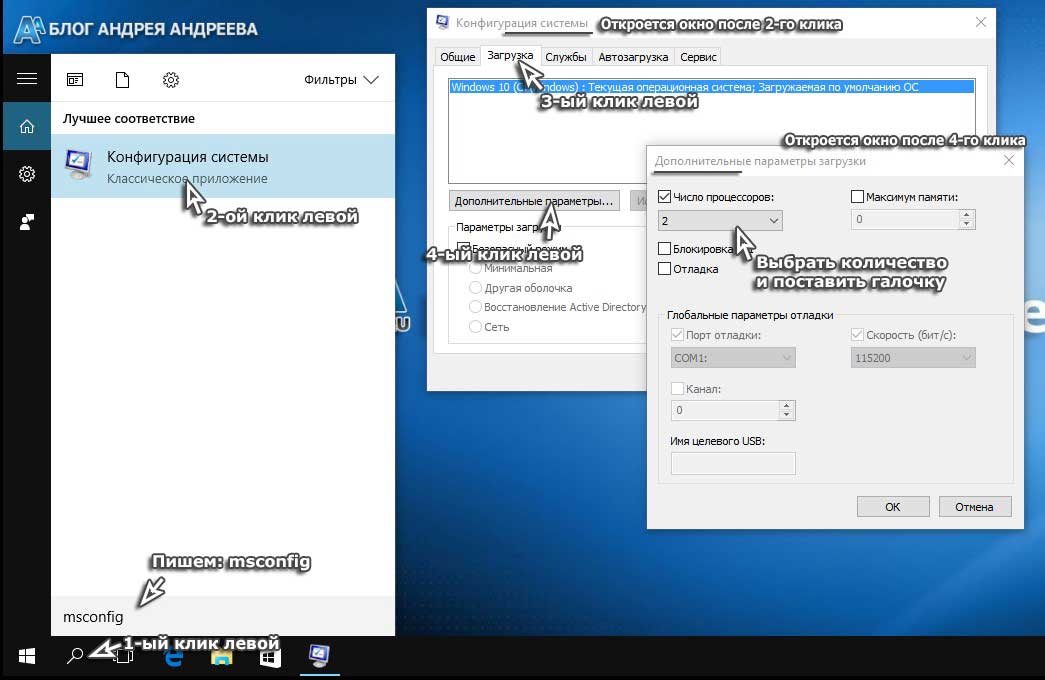The height and width of the screenshot is (680, 1045).
Task: Launch Microsoft Edge from taskbar
Action: (174, 657)
